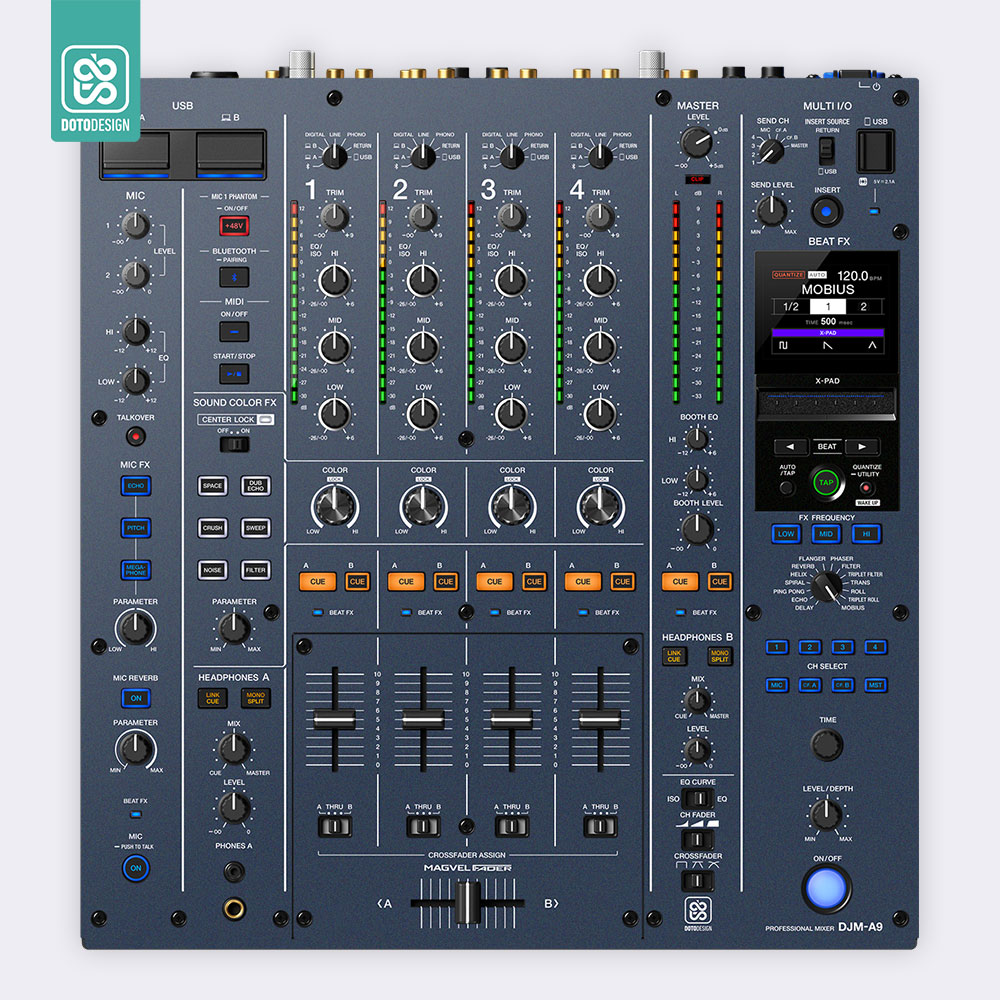
Task: Enable Headphones A MONO SPLIT
Action: coord(256,698)
